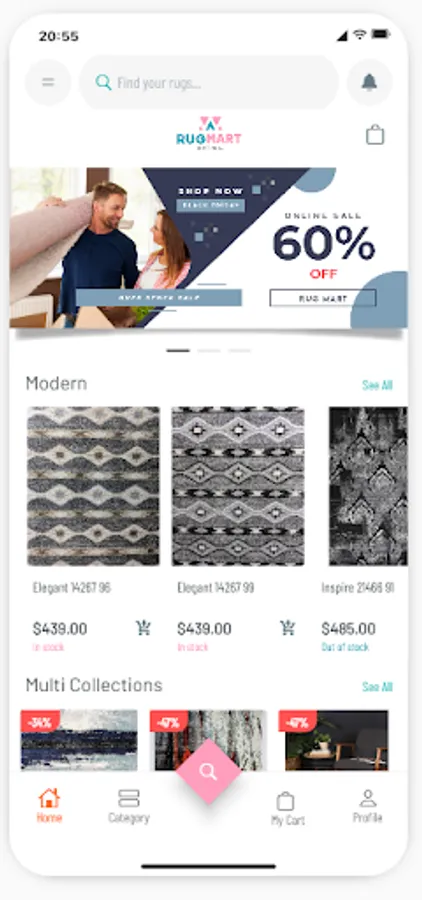Tap the notification bell icon

pos(369,83)
